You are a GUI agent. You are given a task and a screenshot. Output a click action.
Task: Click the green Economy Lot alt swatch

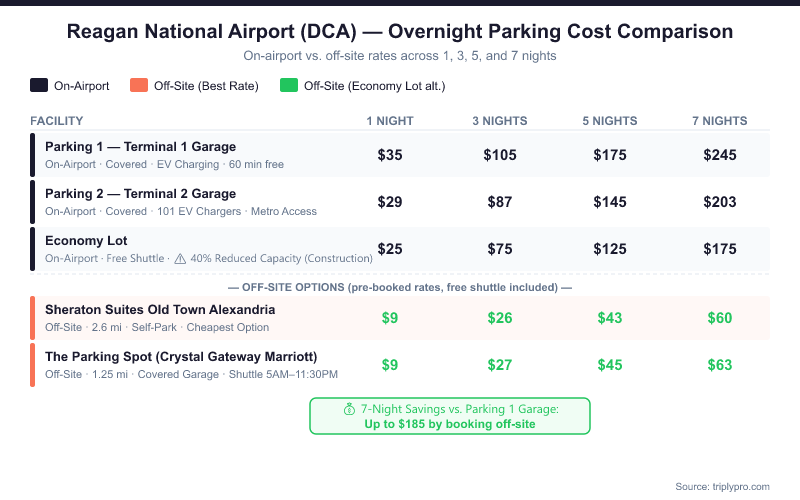tap(289, 86)
